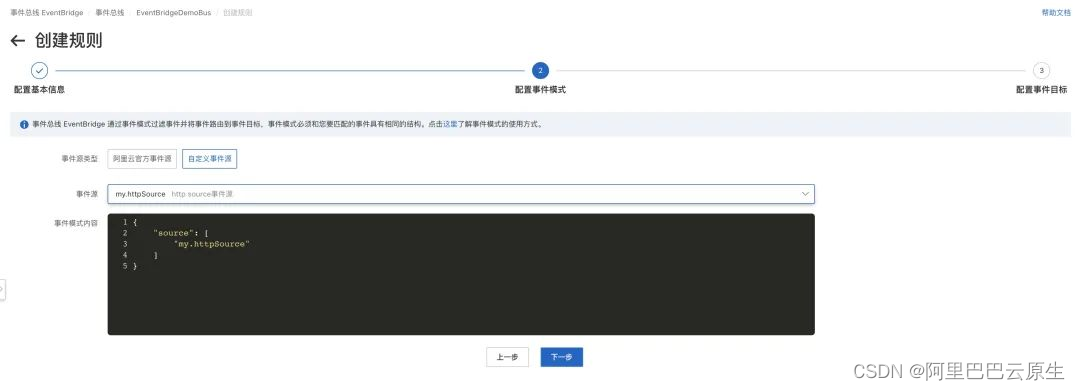Select 自定义事件源 source type

(209, 158)
